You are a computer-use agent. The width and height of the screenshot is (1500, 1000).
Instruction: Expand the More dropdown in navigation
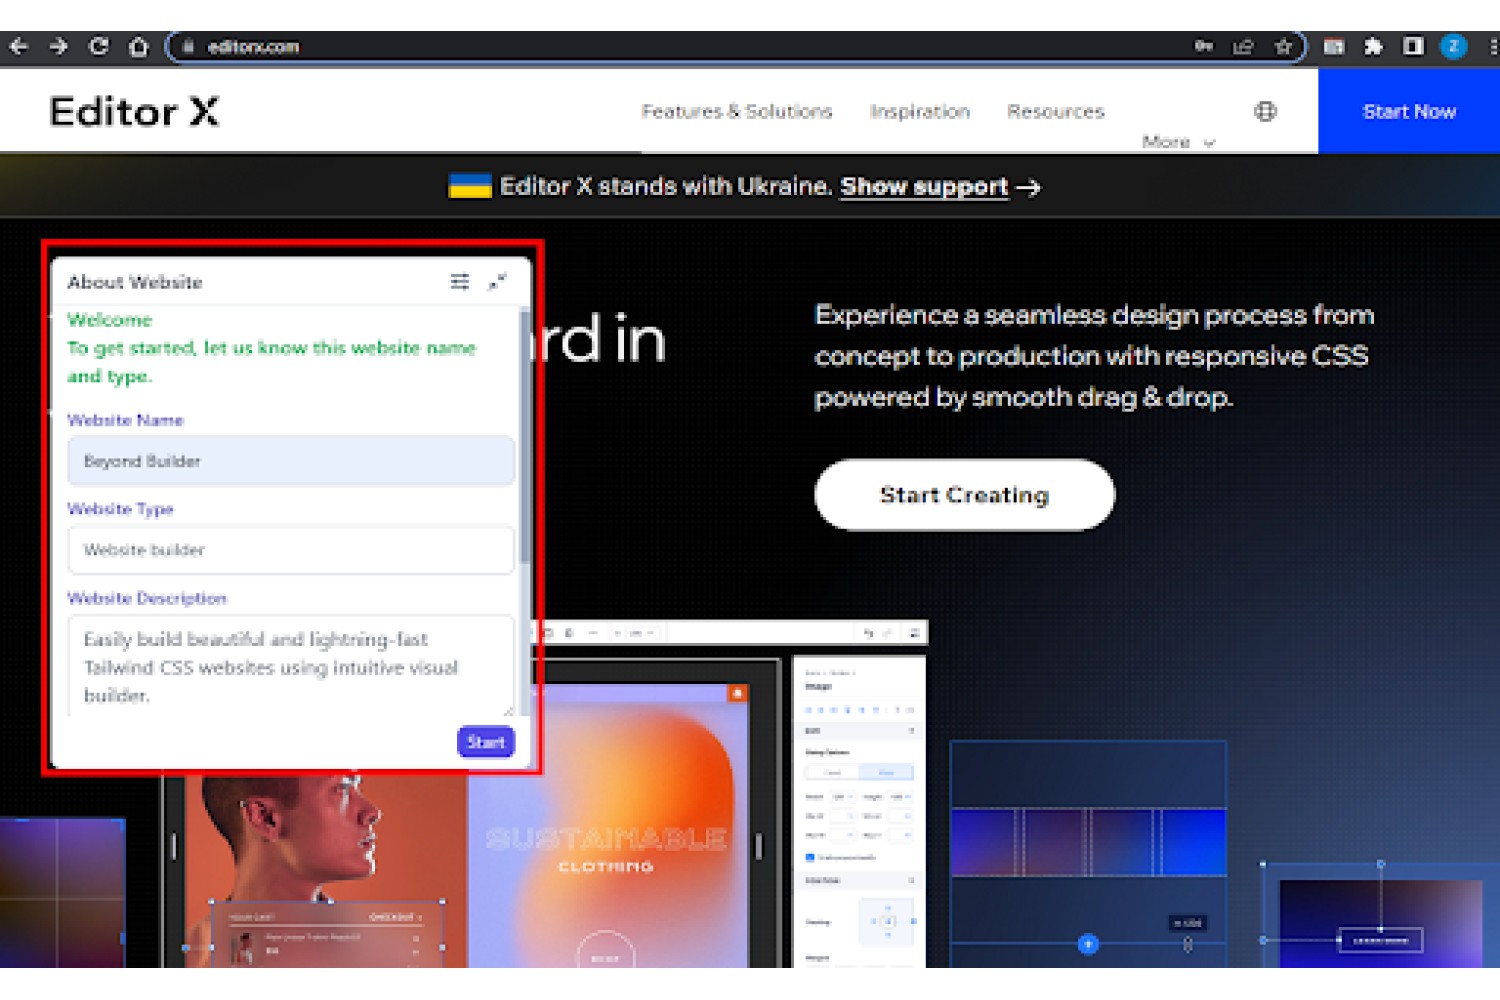pos(1178,142)
